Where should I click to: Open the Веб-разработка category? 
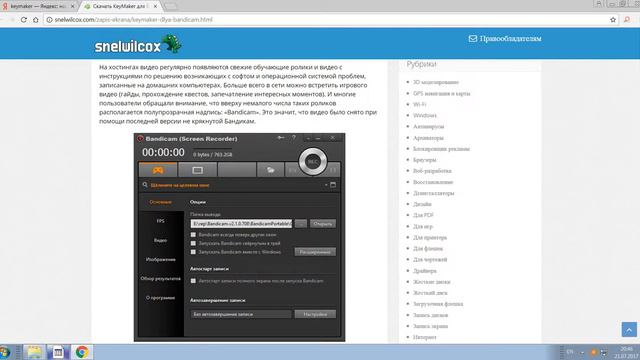point(432,171)
